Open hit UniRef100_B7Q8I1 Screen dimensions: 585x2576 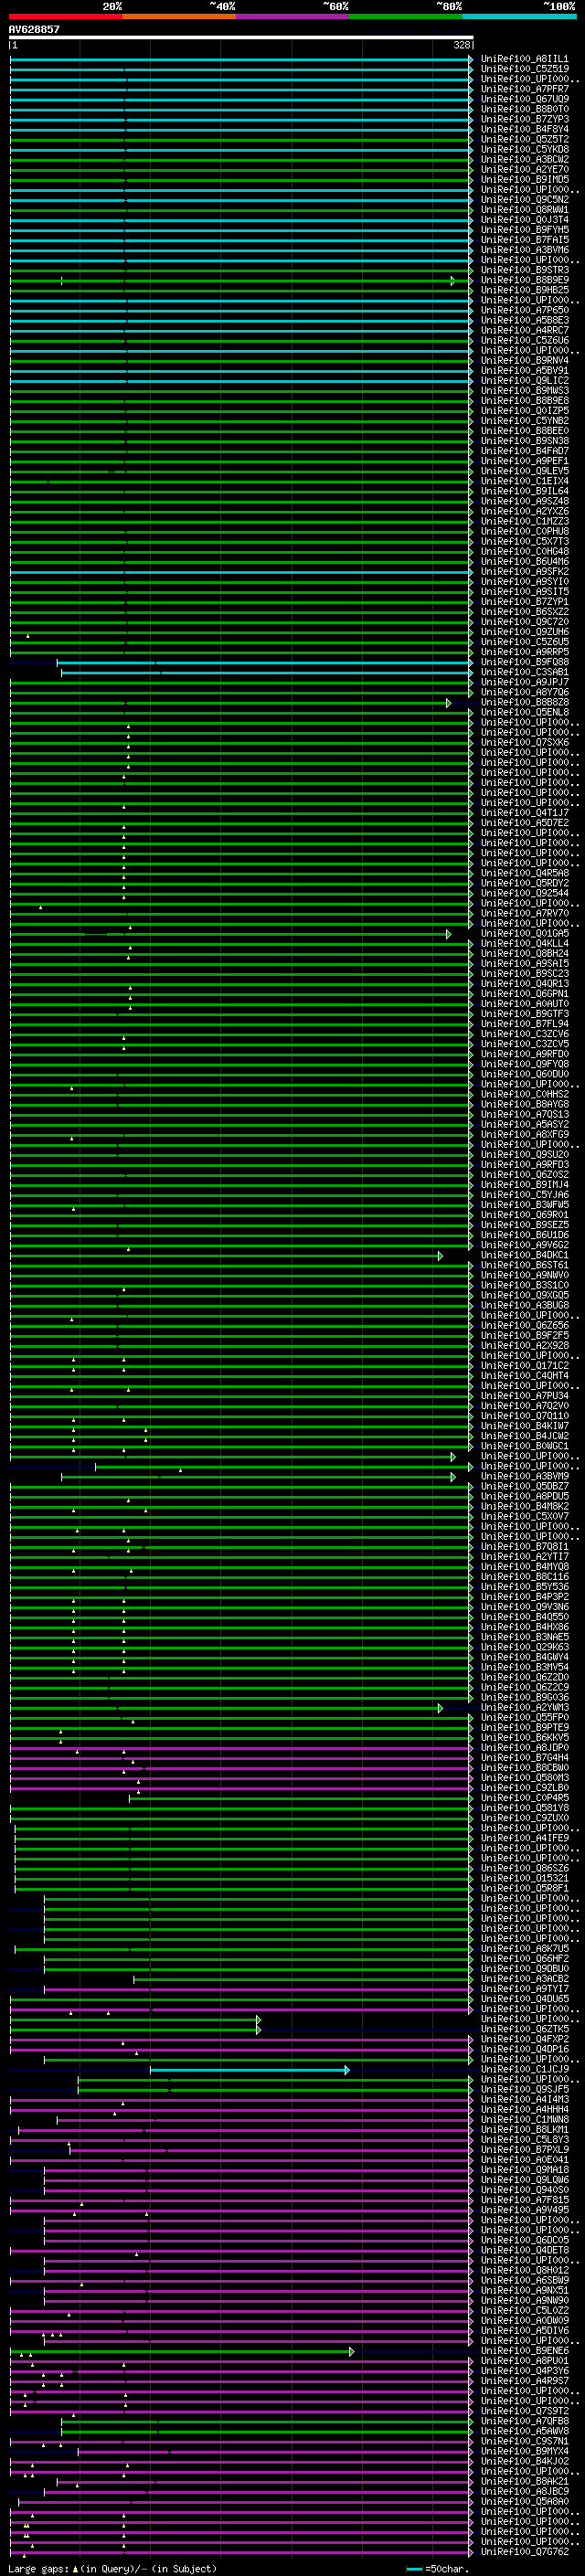tap(525, 1546)
